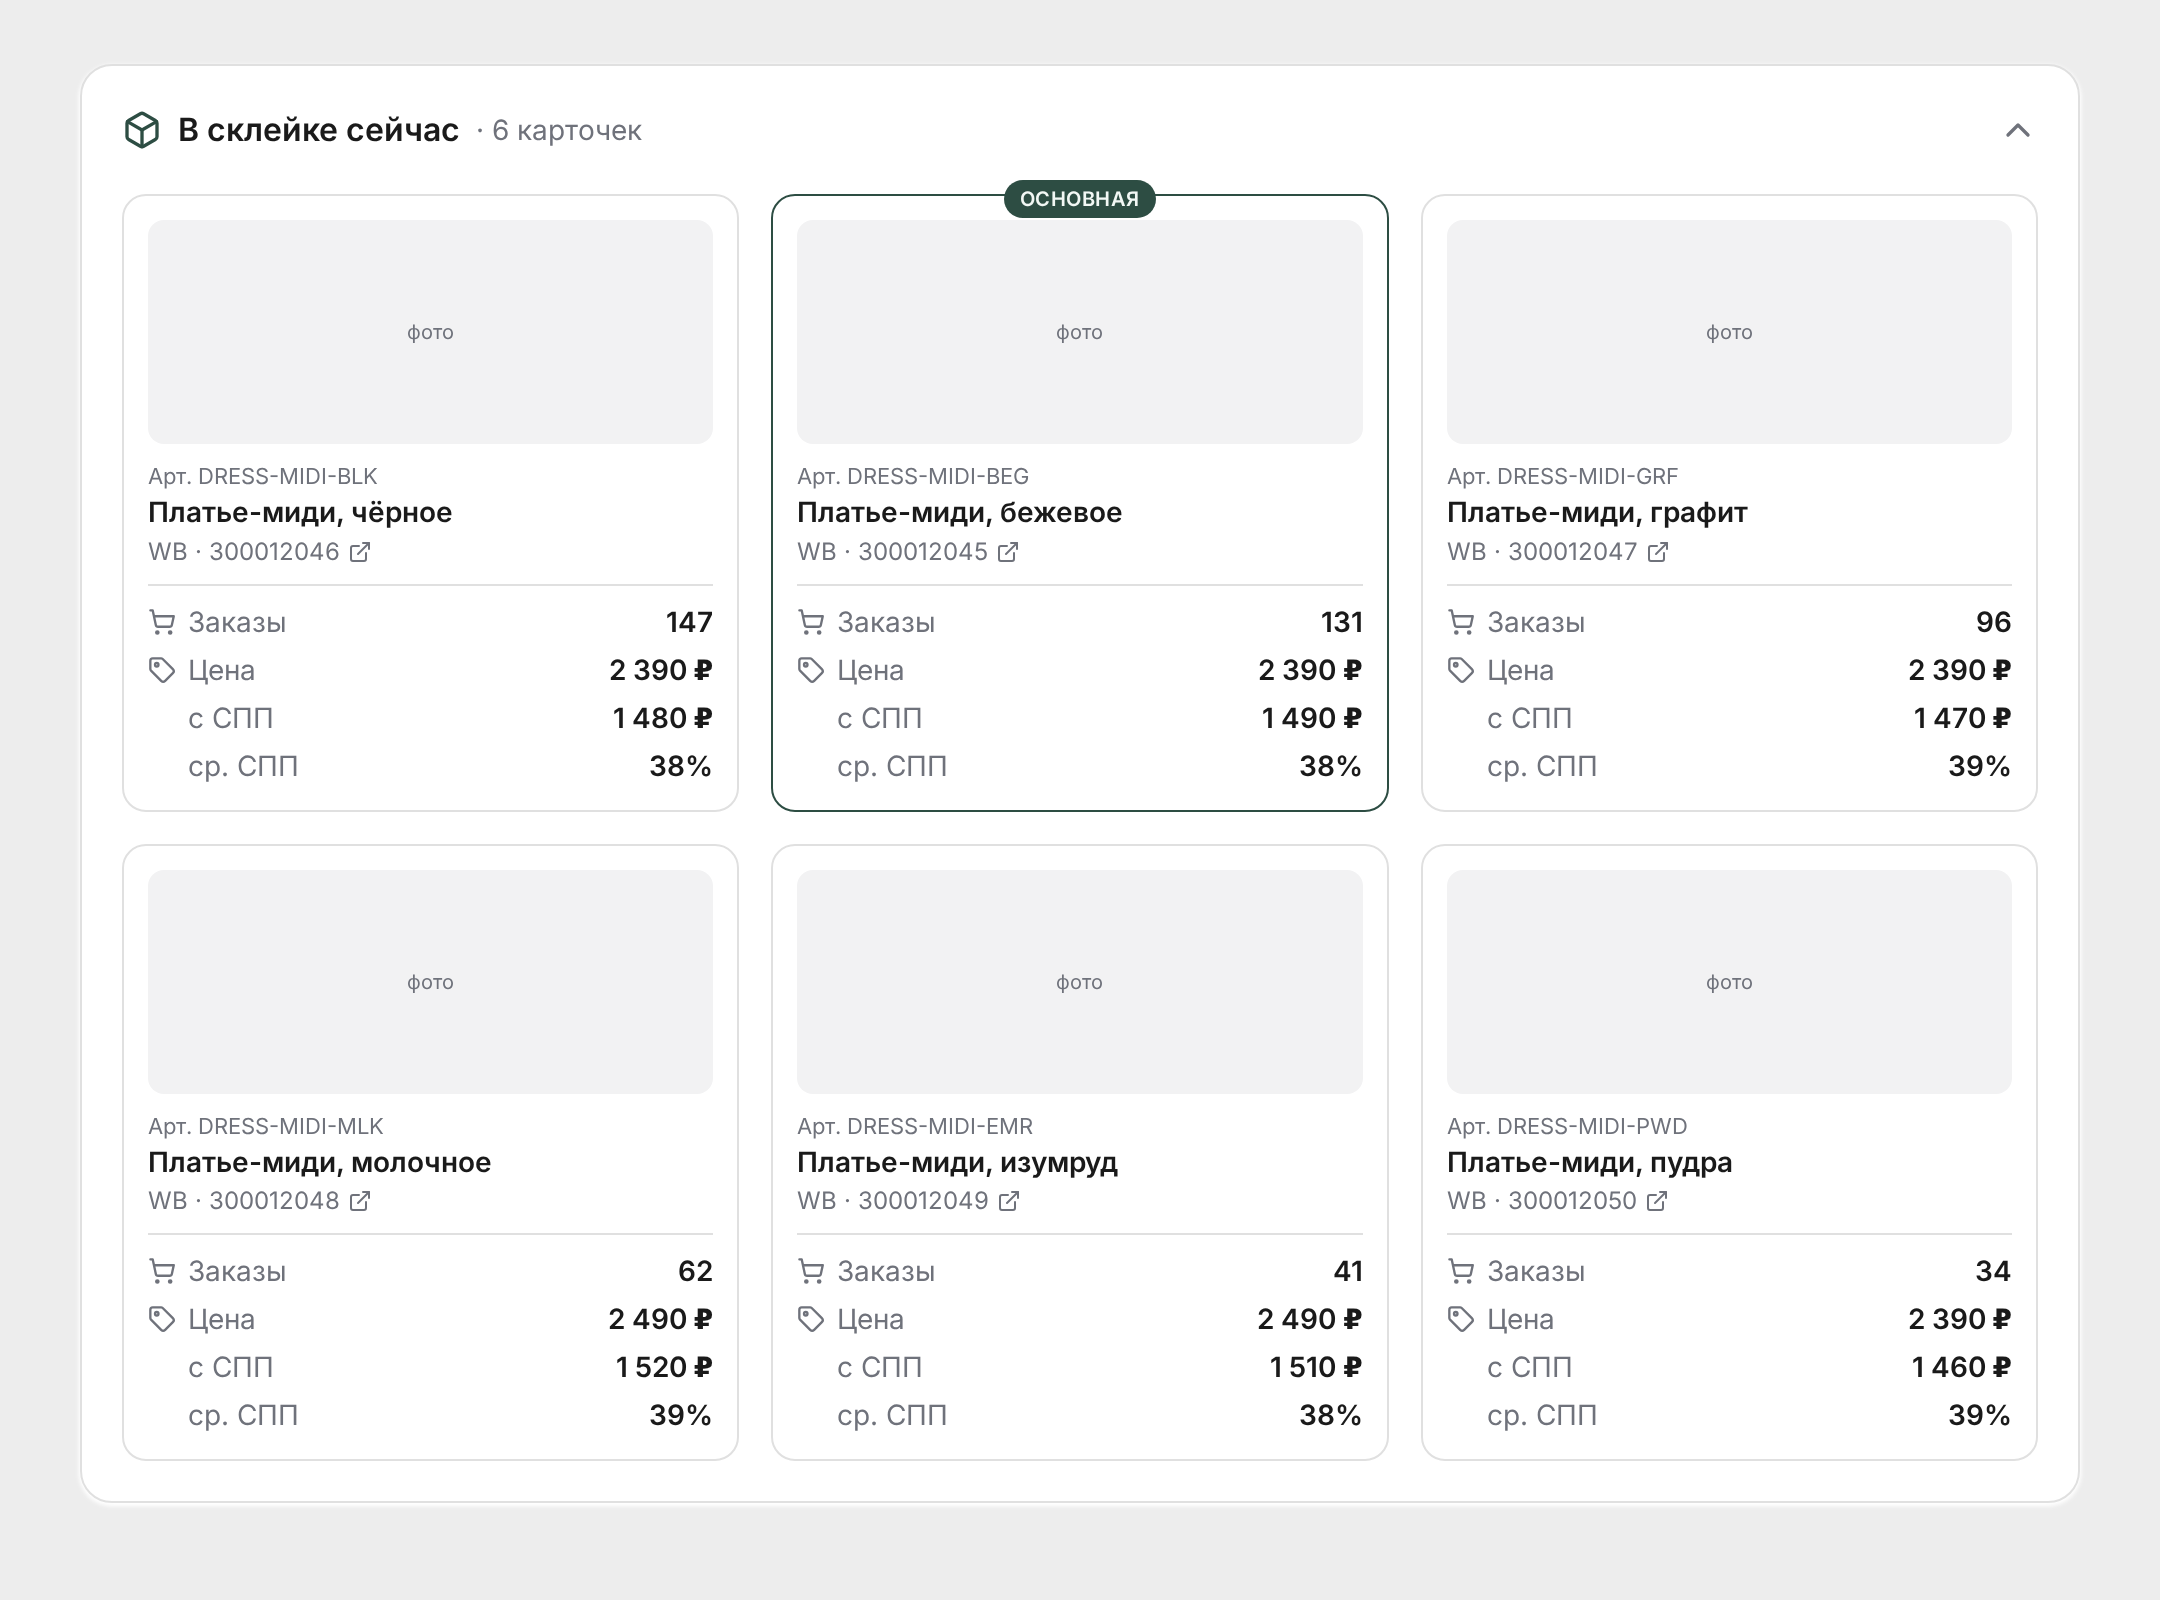Click cart icon in Платье-миди, чёрное card

[162, 622]
